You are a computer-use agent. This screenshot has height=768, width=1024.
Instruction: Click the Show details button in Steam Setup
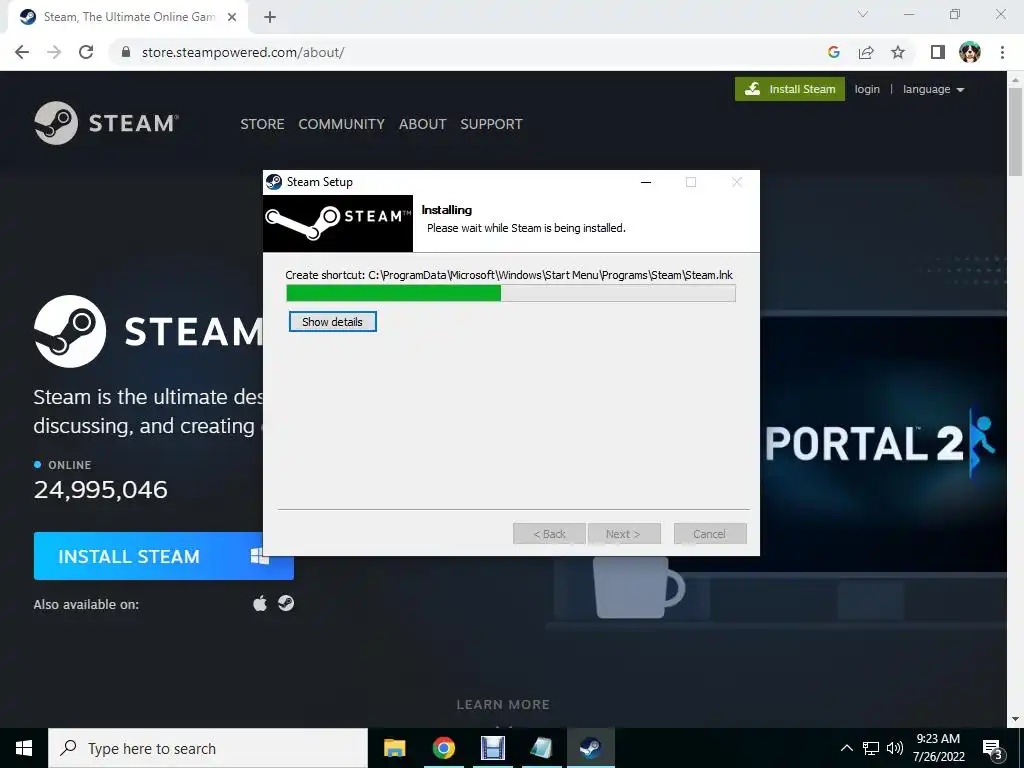[332, 321]
